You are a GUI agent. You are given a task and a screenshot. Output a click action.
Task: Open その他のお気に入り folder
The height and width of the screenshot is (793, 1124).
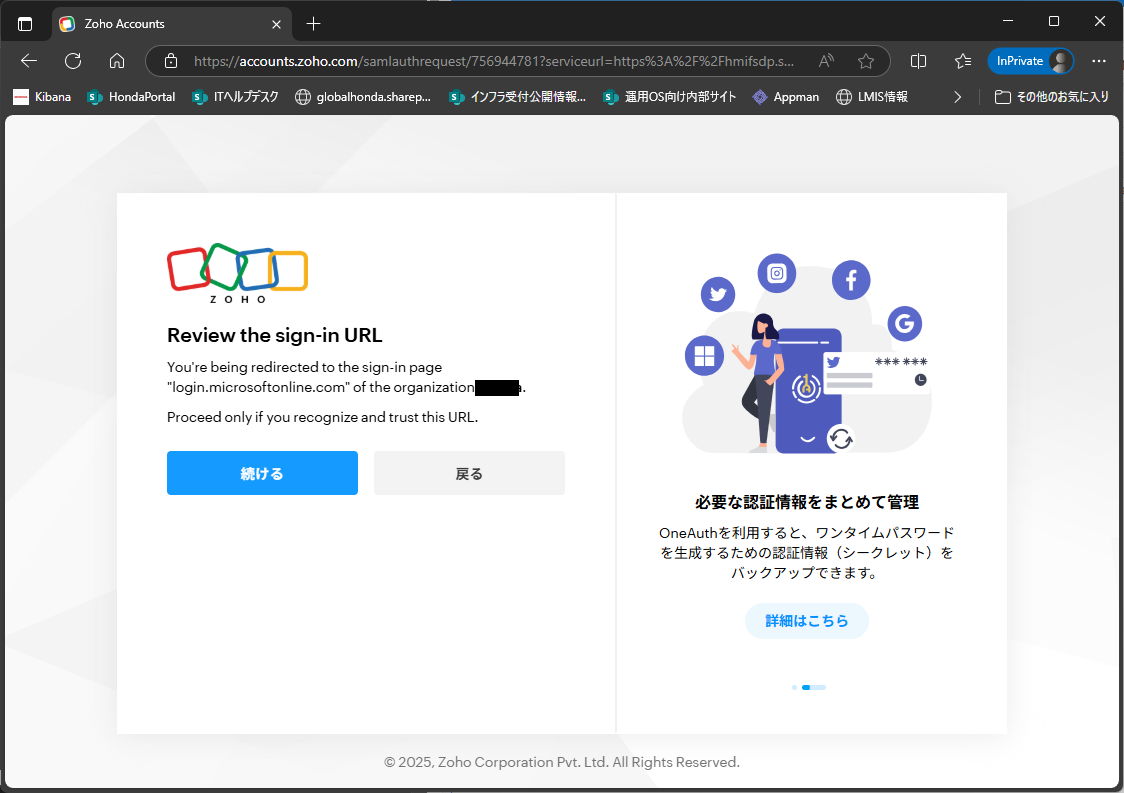click(1052, 97)
